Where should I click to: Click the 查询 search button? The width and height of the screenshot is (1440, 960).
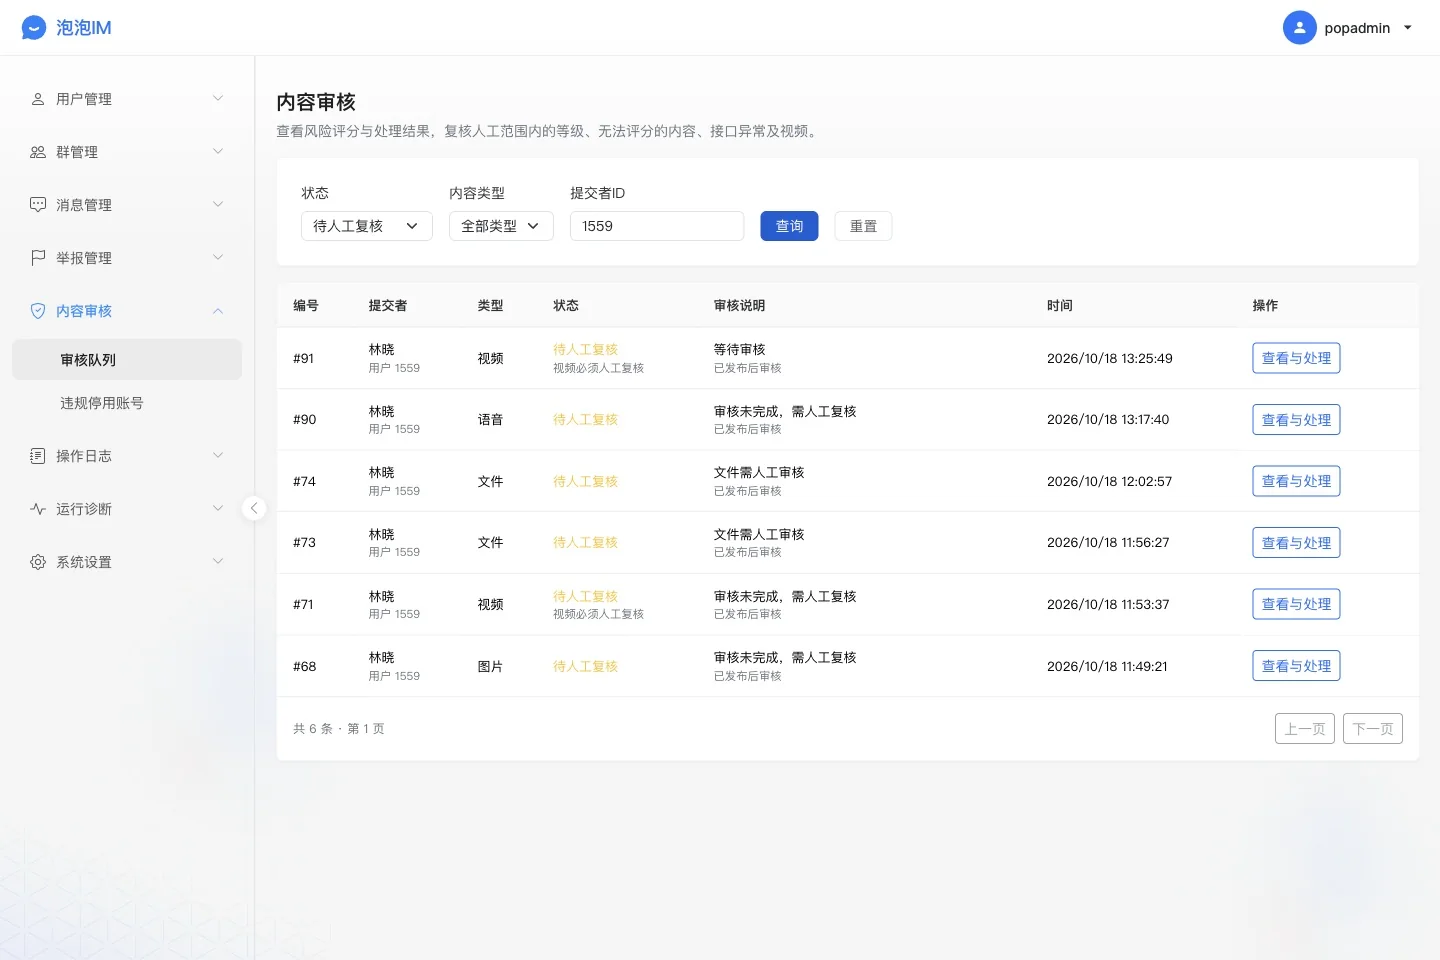click(789, 226)
